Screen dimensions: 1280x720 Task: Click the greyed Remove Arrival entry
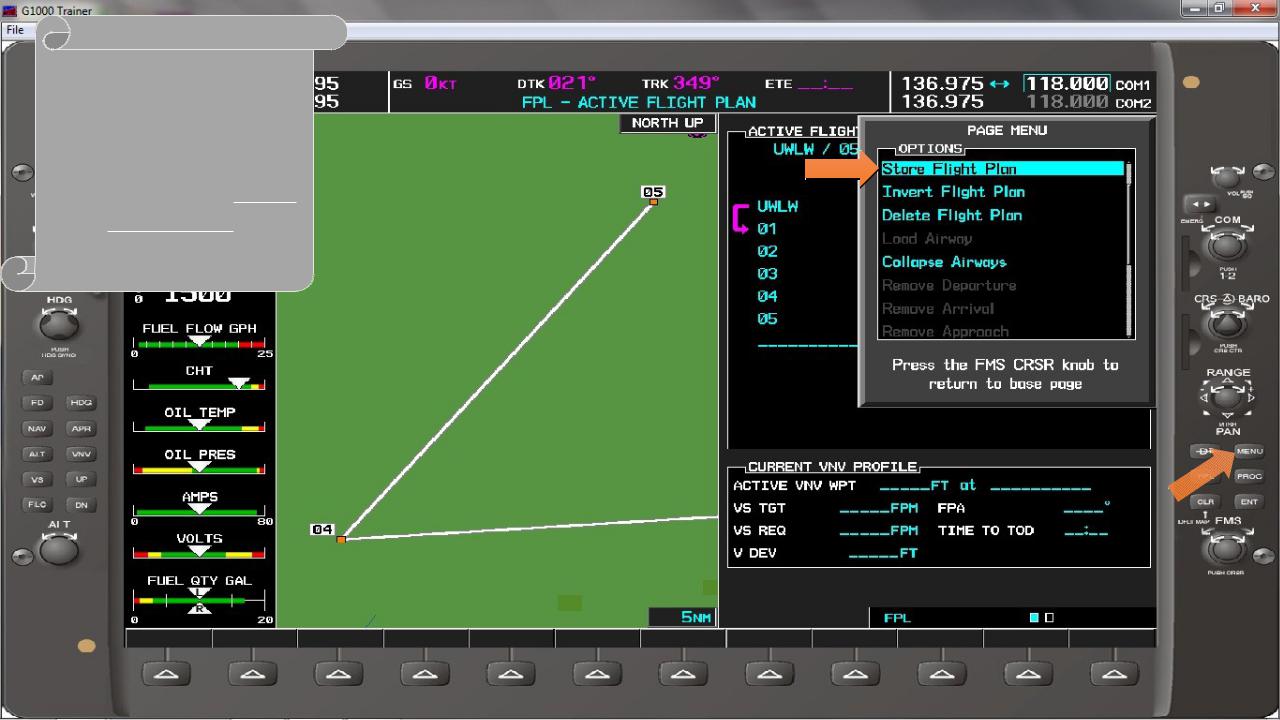coord(938,308)
